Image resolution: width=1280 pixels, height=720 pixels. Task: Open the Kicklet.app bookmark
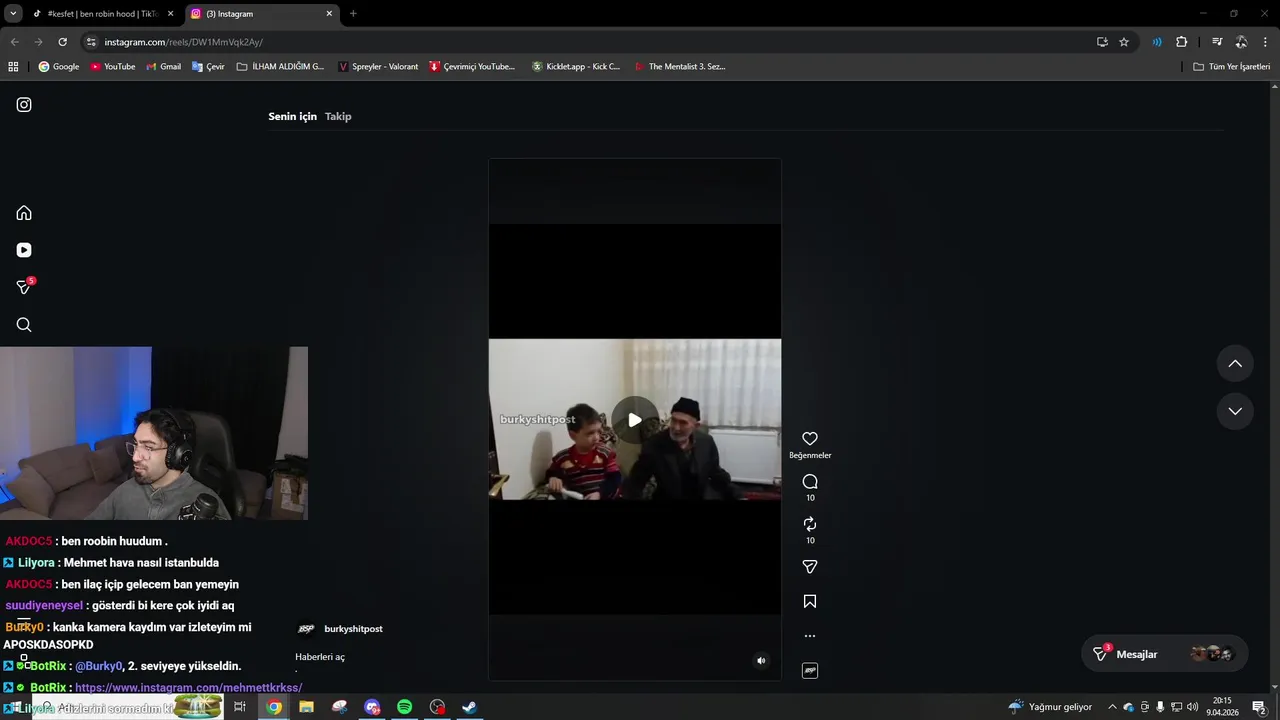[x=576, y=67]
